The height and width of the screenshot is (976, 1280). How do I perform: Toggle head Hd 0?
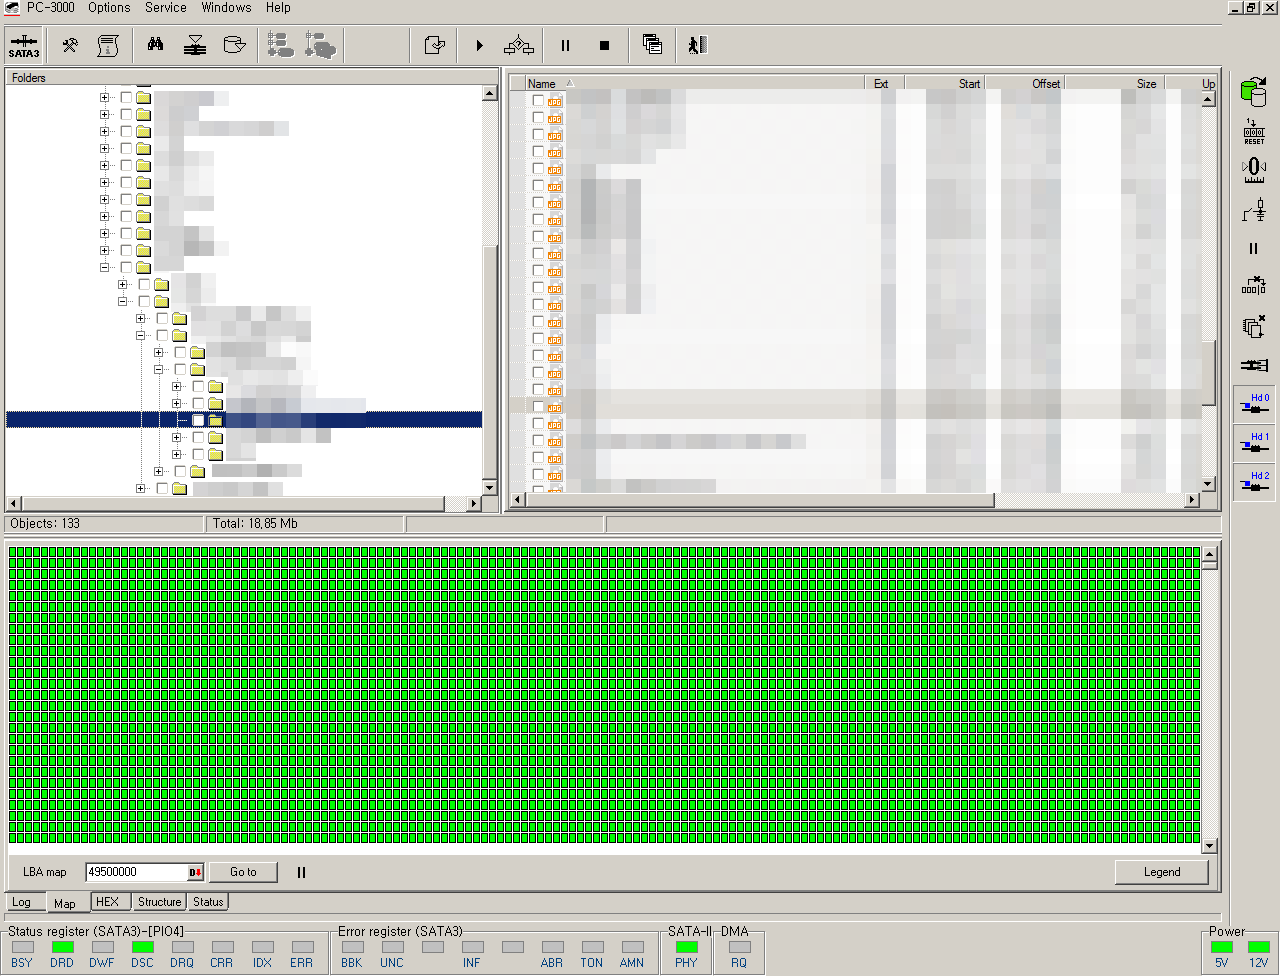(1254, 403)
